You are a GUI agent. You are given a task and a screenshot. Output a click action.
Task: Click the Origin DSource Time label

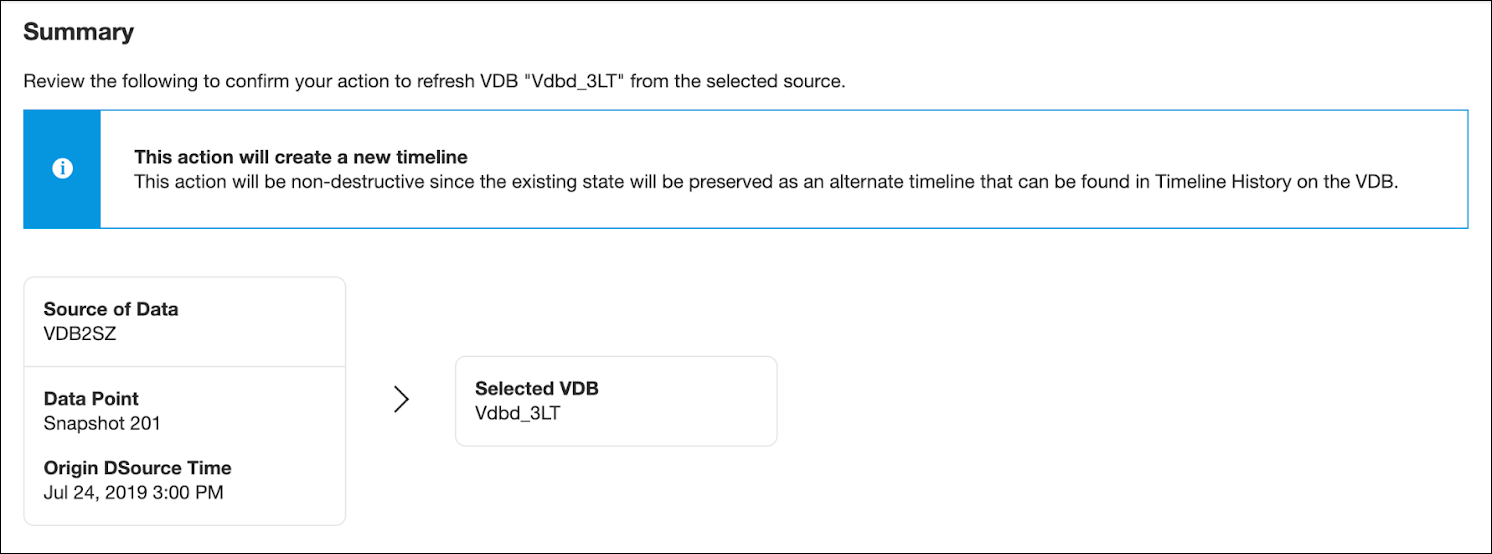click(137, 468)
